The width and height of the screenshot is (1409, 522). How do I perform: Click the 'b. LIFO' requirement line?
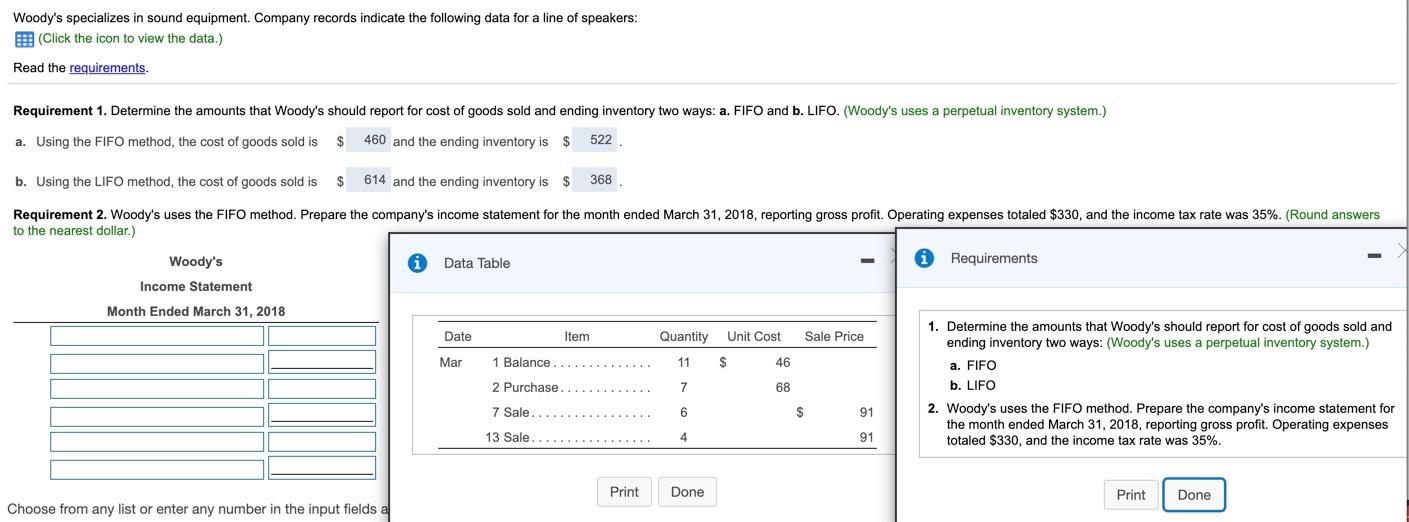[973, 385]
